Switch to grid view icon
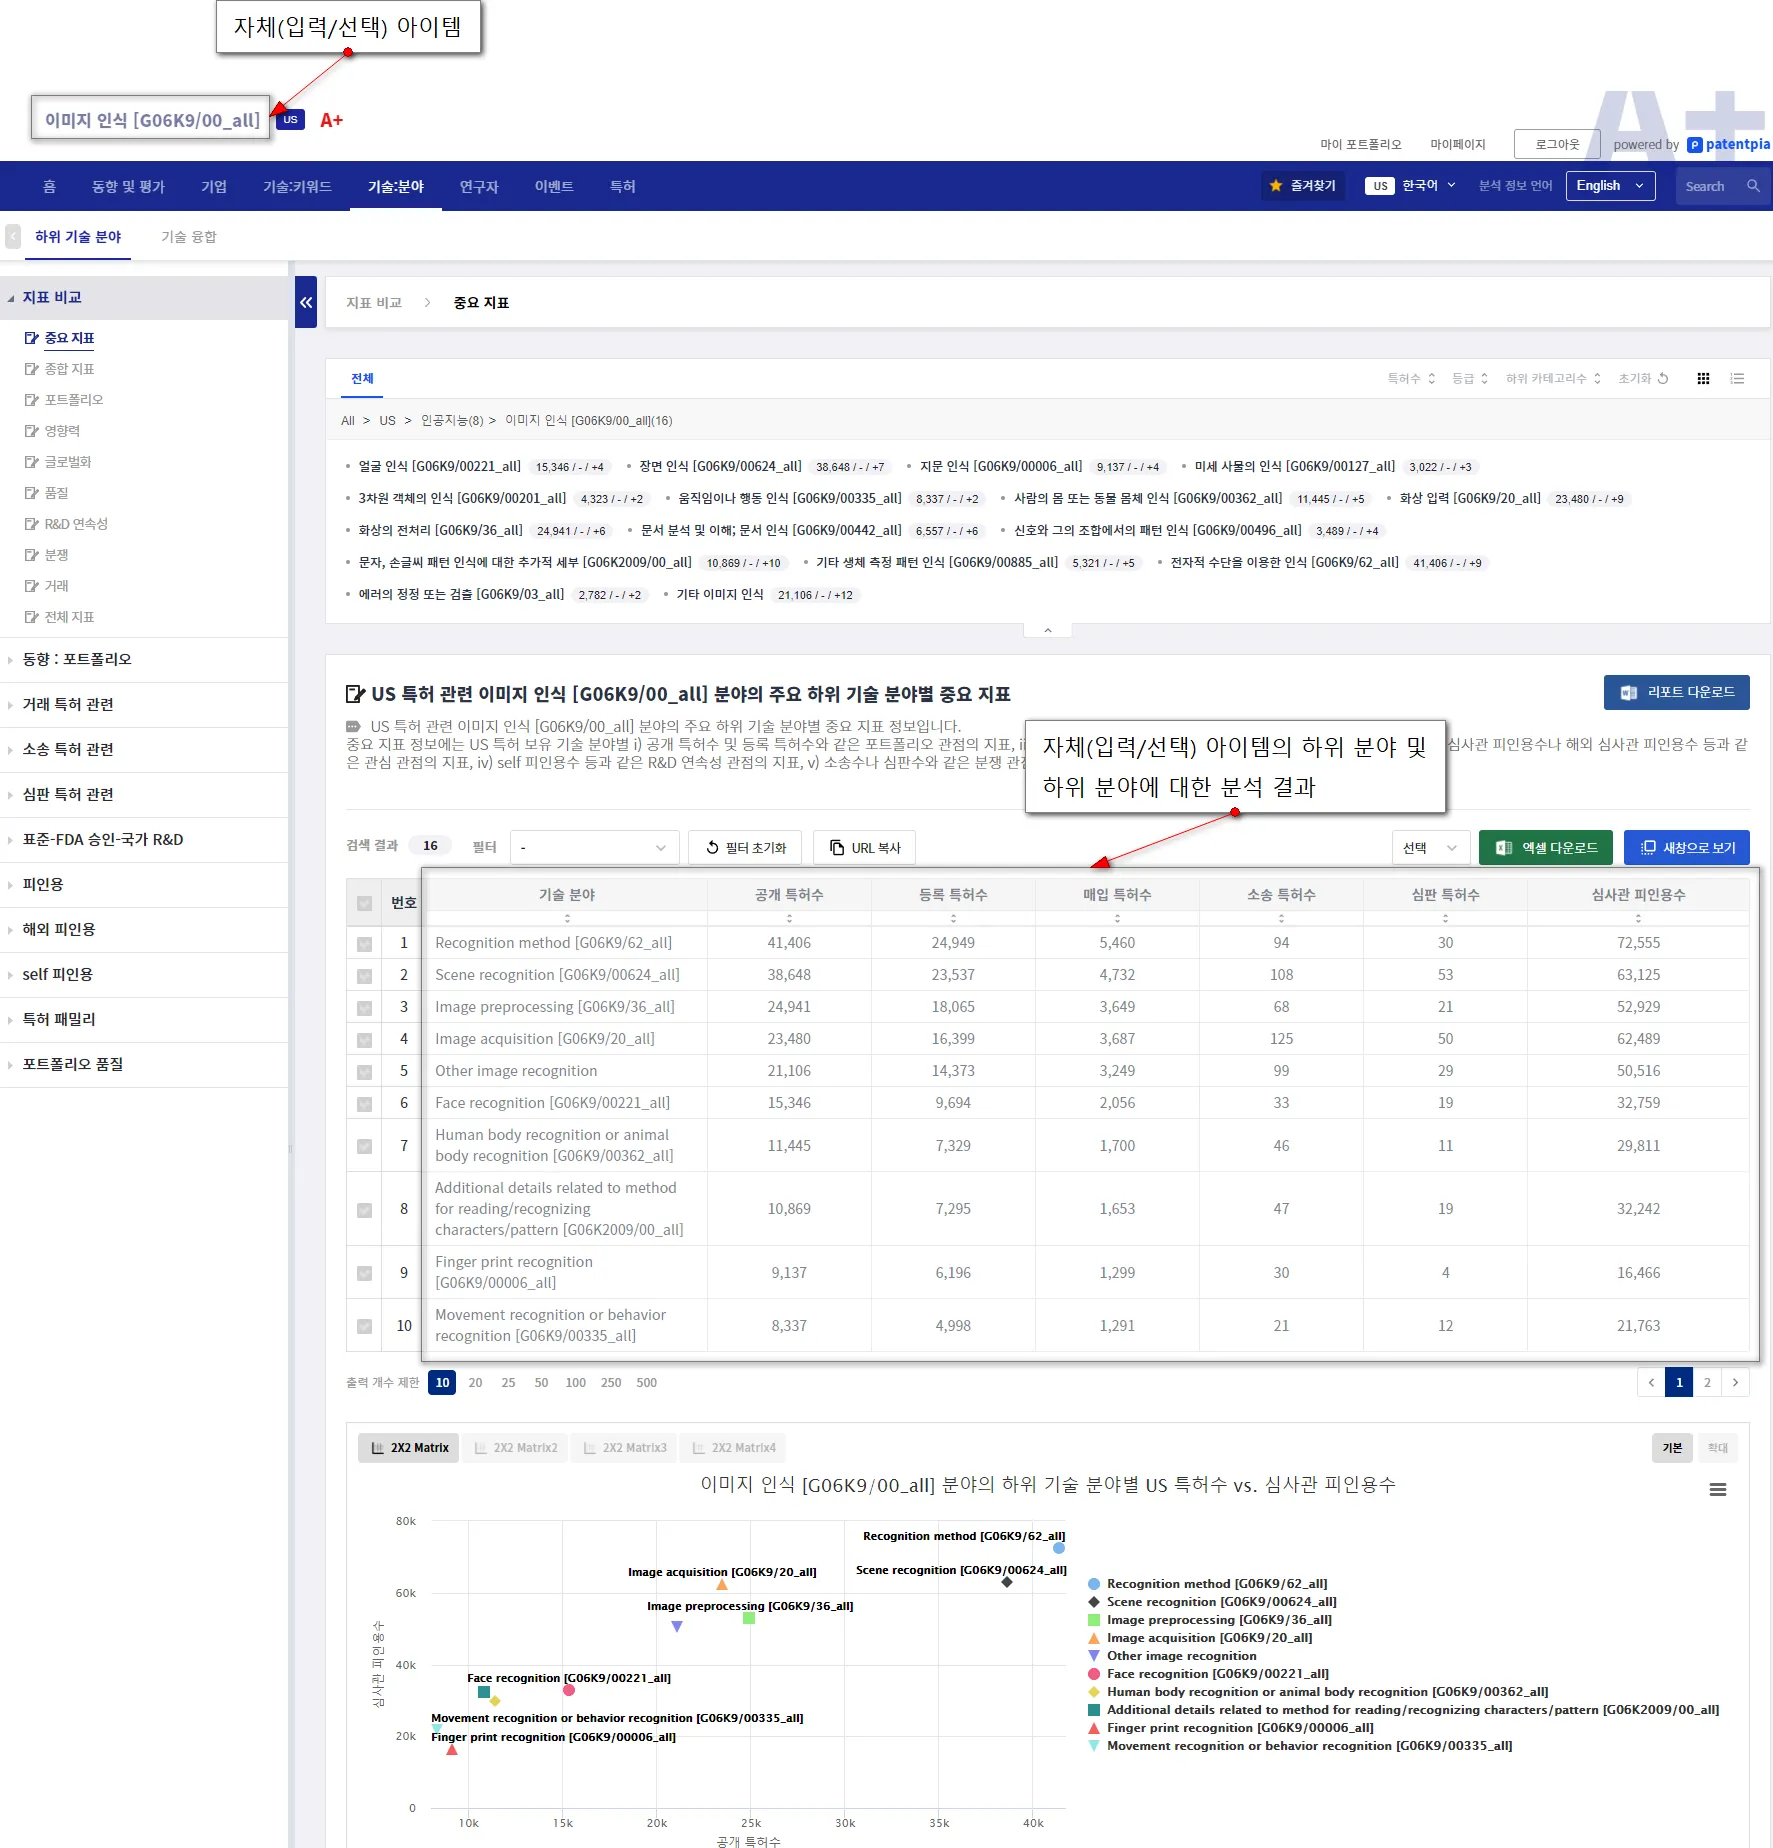This screenshot has width=1773, height=1848. pos(1703,378)
